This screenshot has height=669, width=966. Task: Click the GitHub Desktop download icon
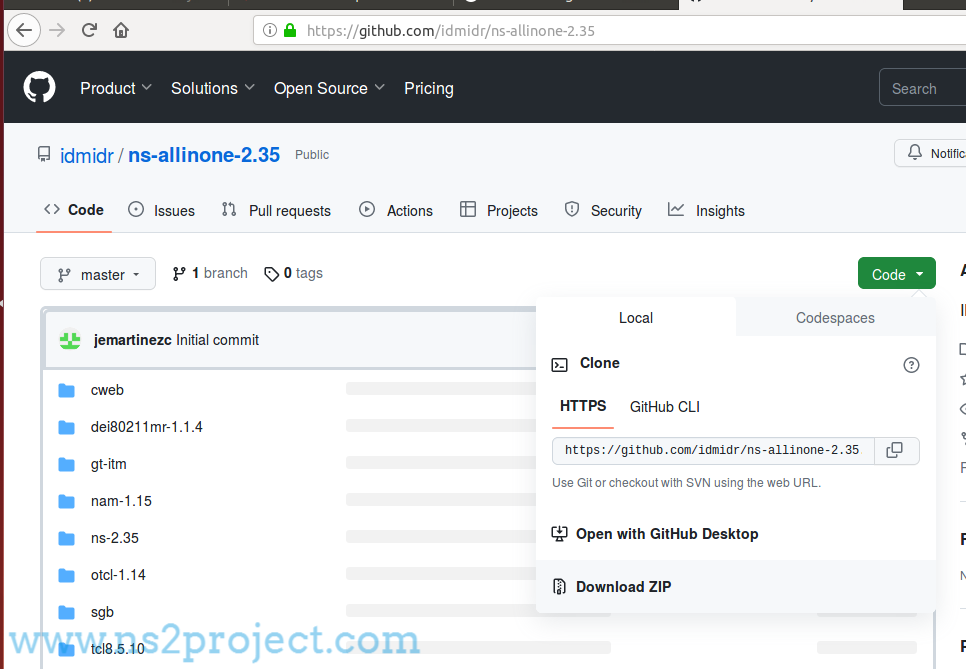click(559, 533)
